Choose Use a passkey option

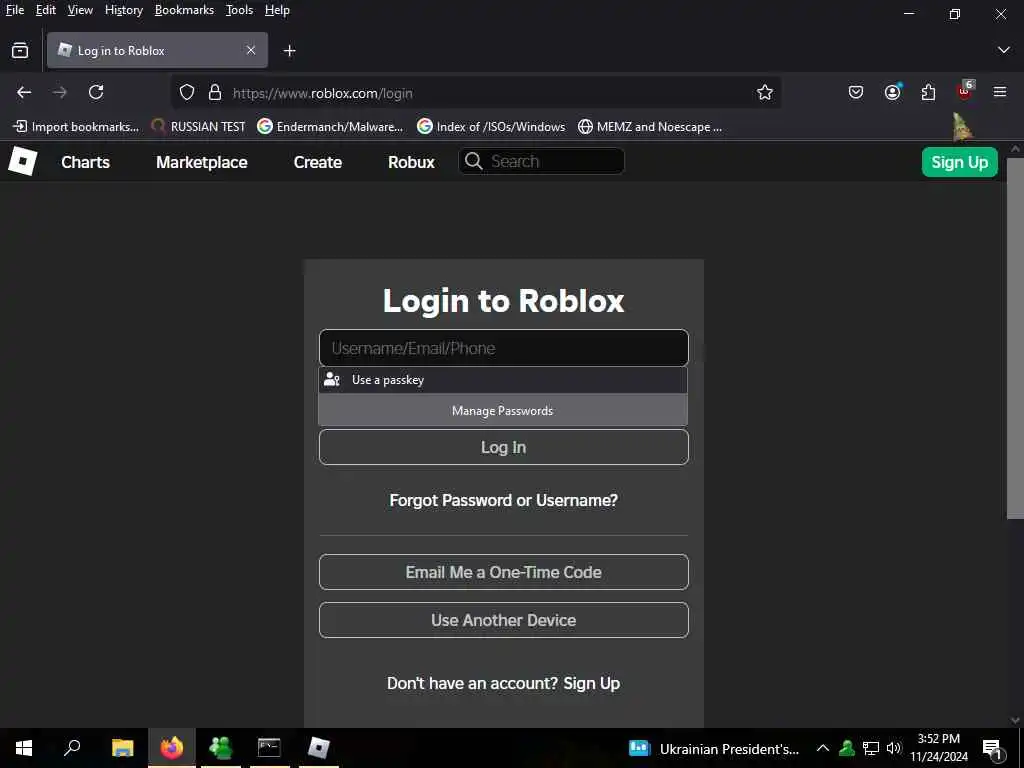click(503, 379)
